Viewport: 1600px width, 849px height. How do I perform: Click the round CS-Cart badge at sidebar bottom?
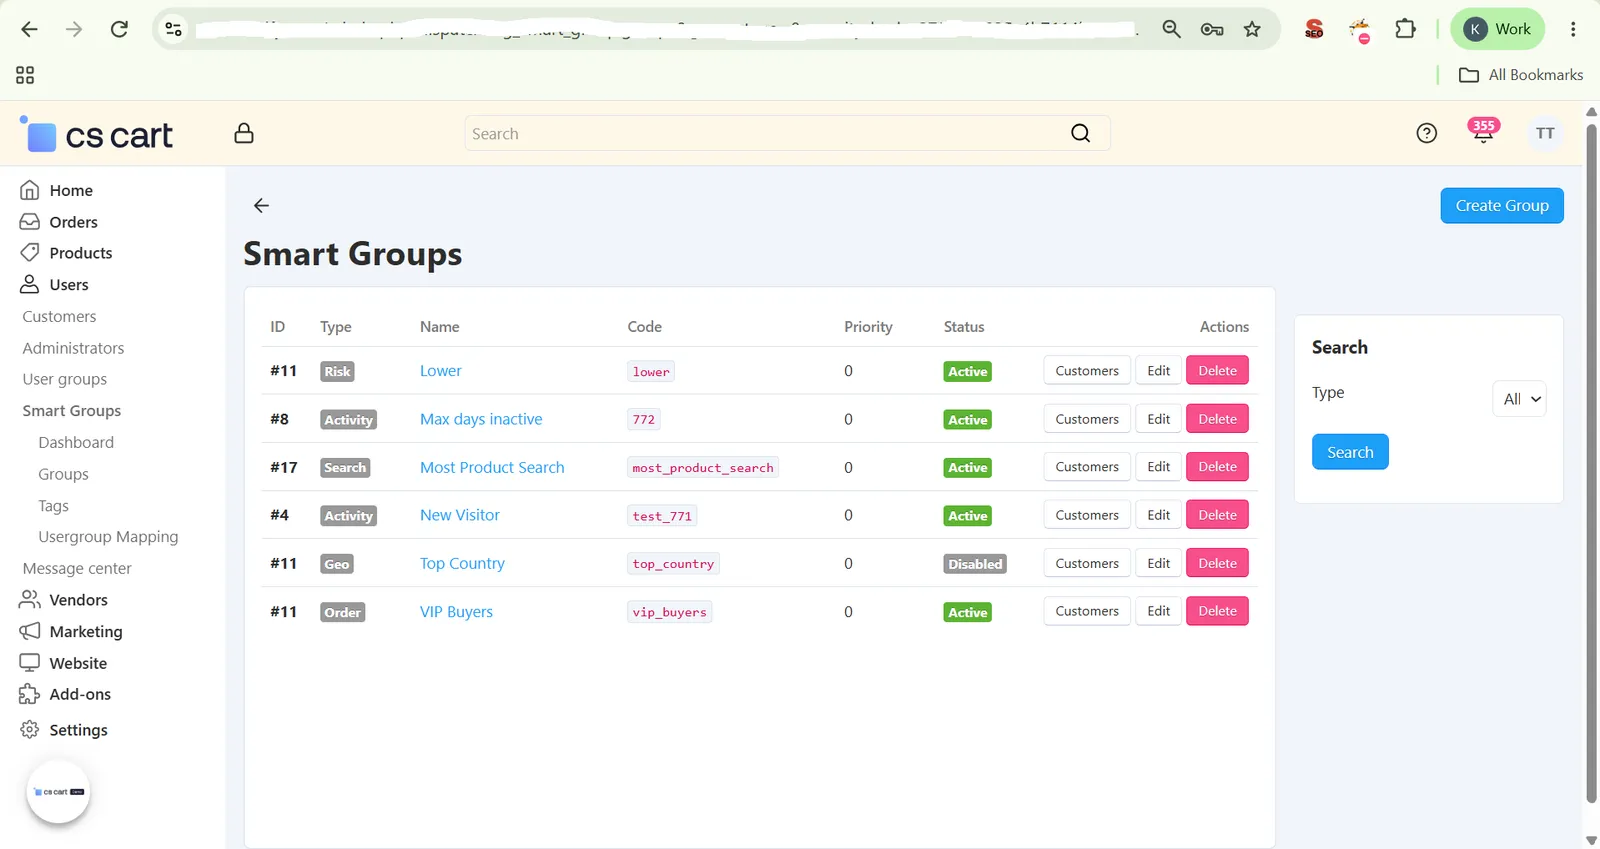click(58, 792)
